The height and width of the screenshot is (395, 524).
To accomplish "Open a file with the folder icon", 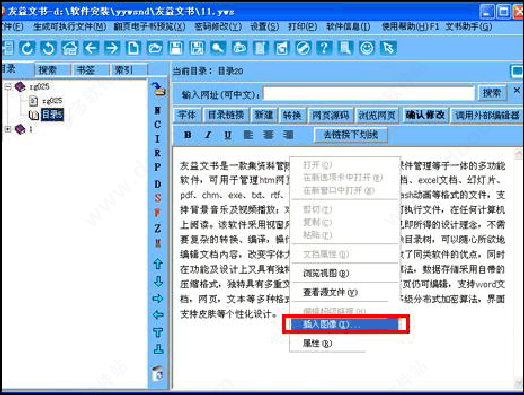I will 155,48.
